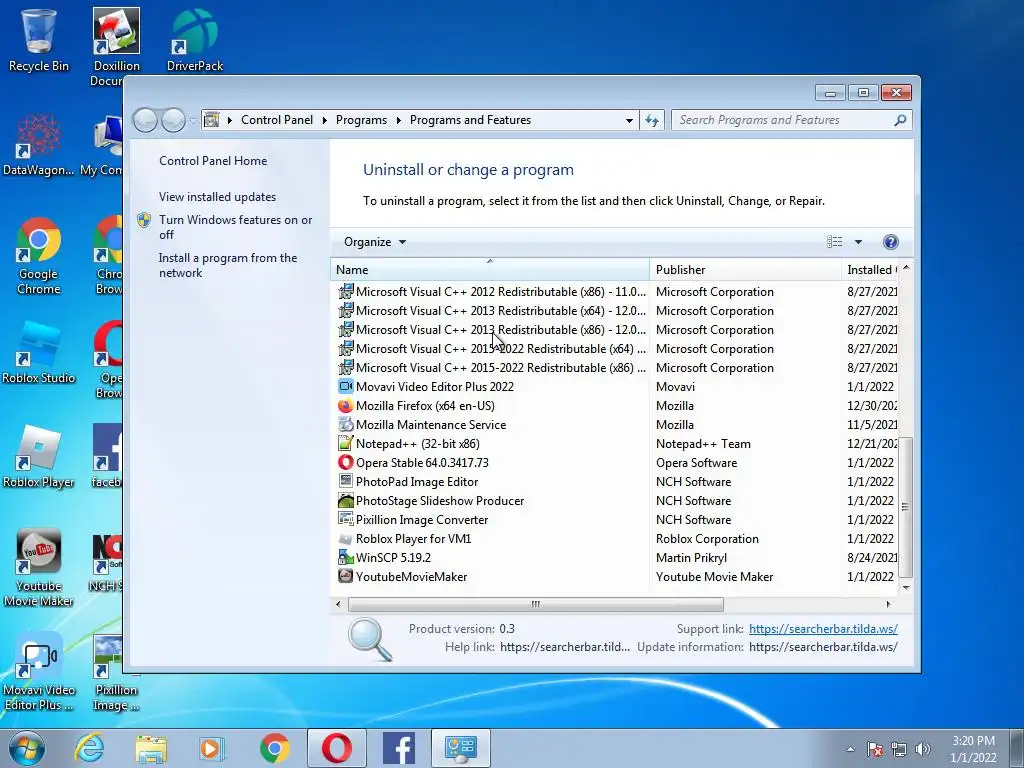The width and height of the screenshot is (1024, 768).
Task: Click the refresh button beside the address bar
Action: (652, 120)
